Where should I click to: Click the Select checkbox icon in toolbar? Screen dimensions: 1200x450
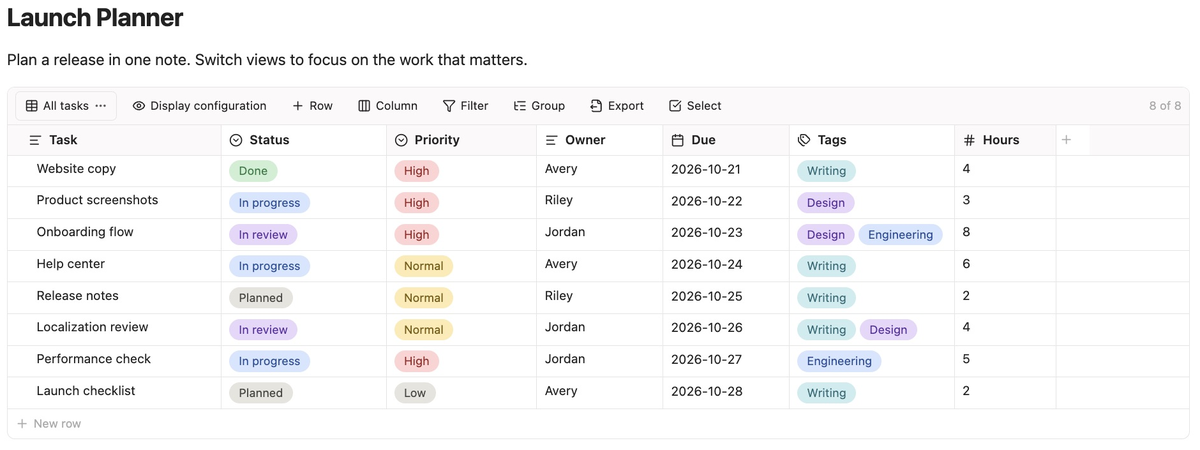675,106
